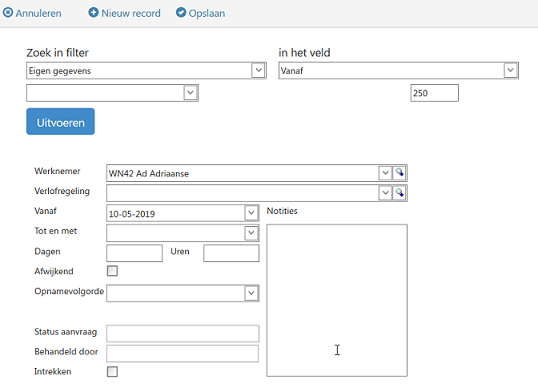The image size is (538, 388).
Task: Expand the Opnamevolgorde dropdown arrow
Action: [251, 293]
